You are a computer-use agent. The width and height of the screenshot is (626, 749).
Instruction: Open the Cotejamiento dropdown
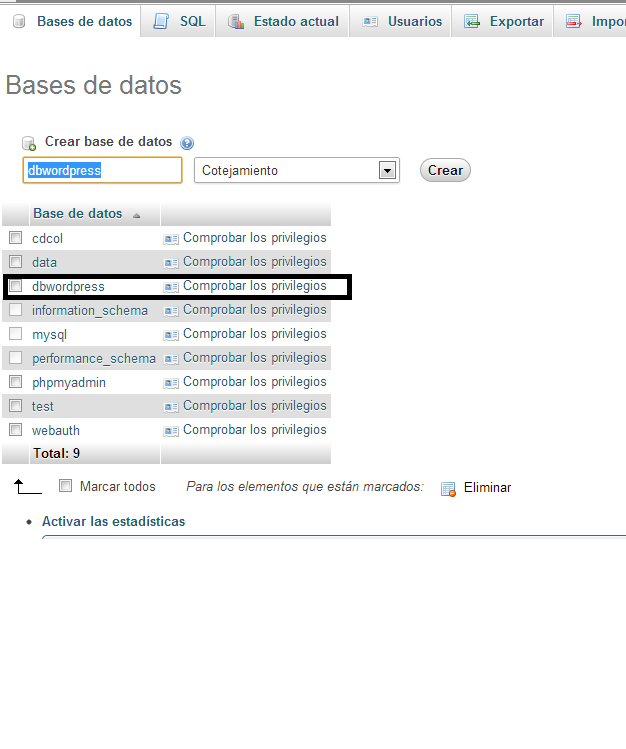(x=297, y=170)
